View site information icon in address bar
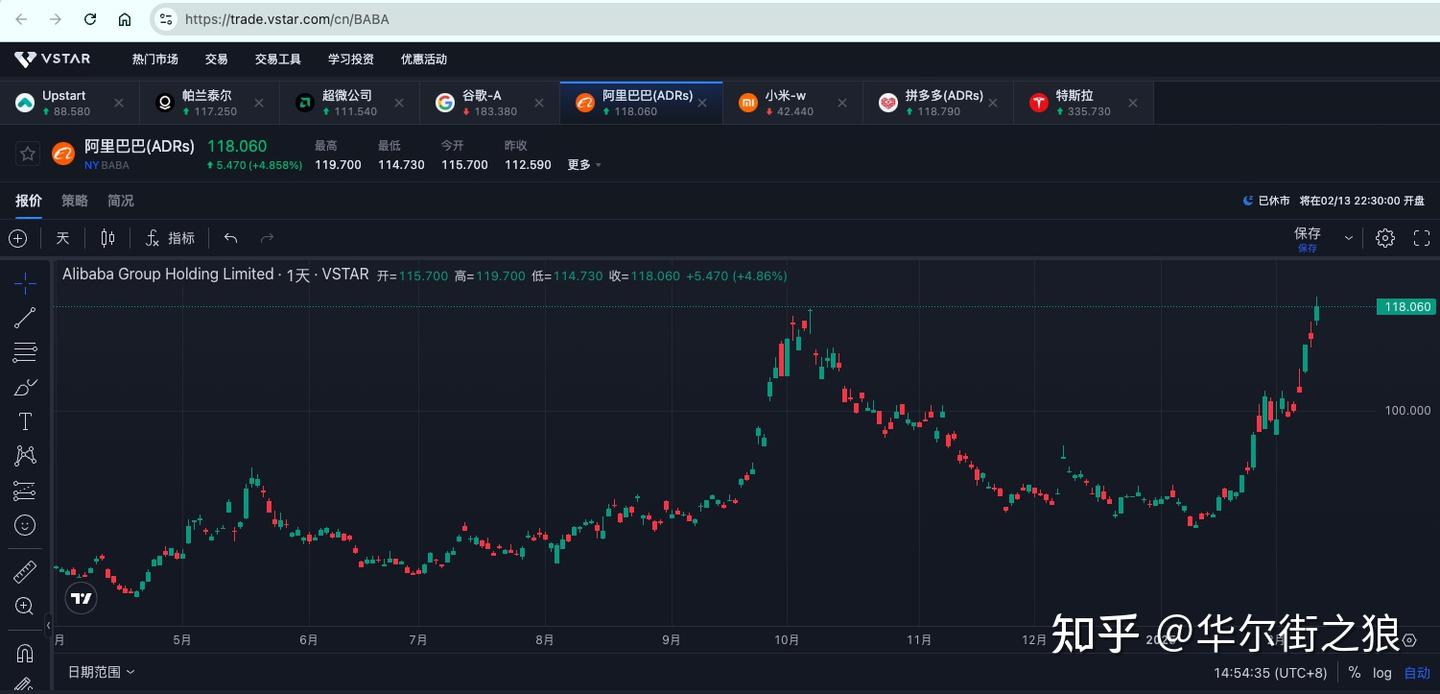 click(x=166, y=19)
